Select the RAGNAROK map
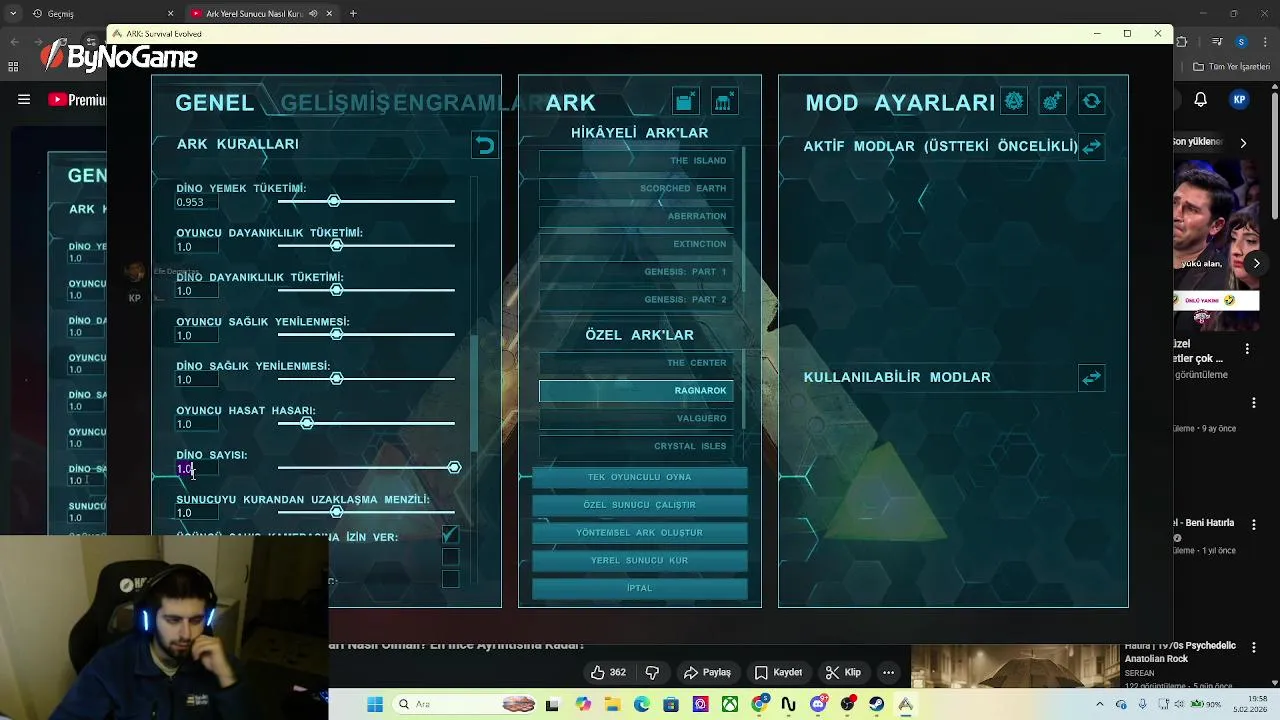The image size is (1280, 720). tap(636, 391)
